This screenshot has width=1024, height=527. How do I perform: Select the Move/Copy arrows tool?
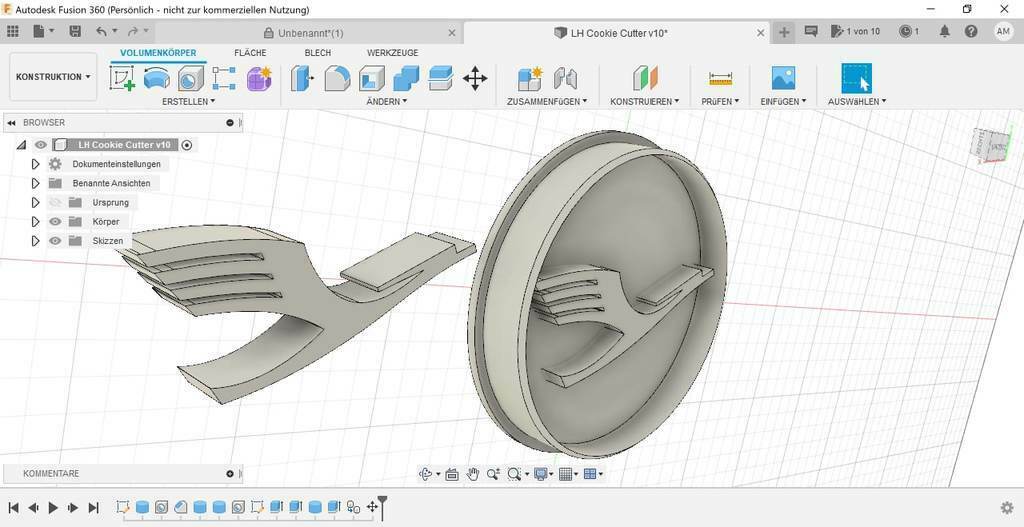pos(475,78)
